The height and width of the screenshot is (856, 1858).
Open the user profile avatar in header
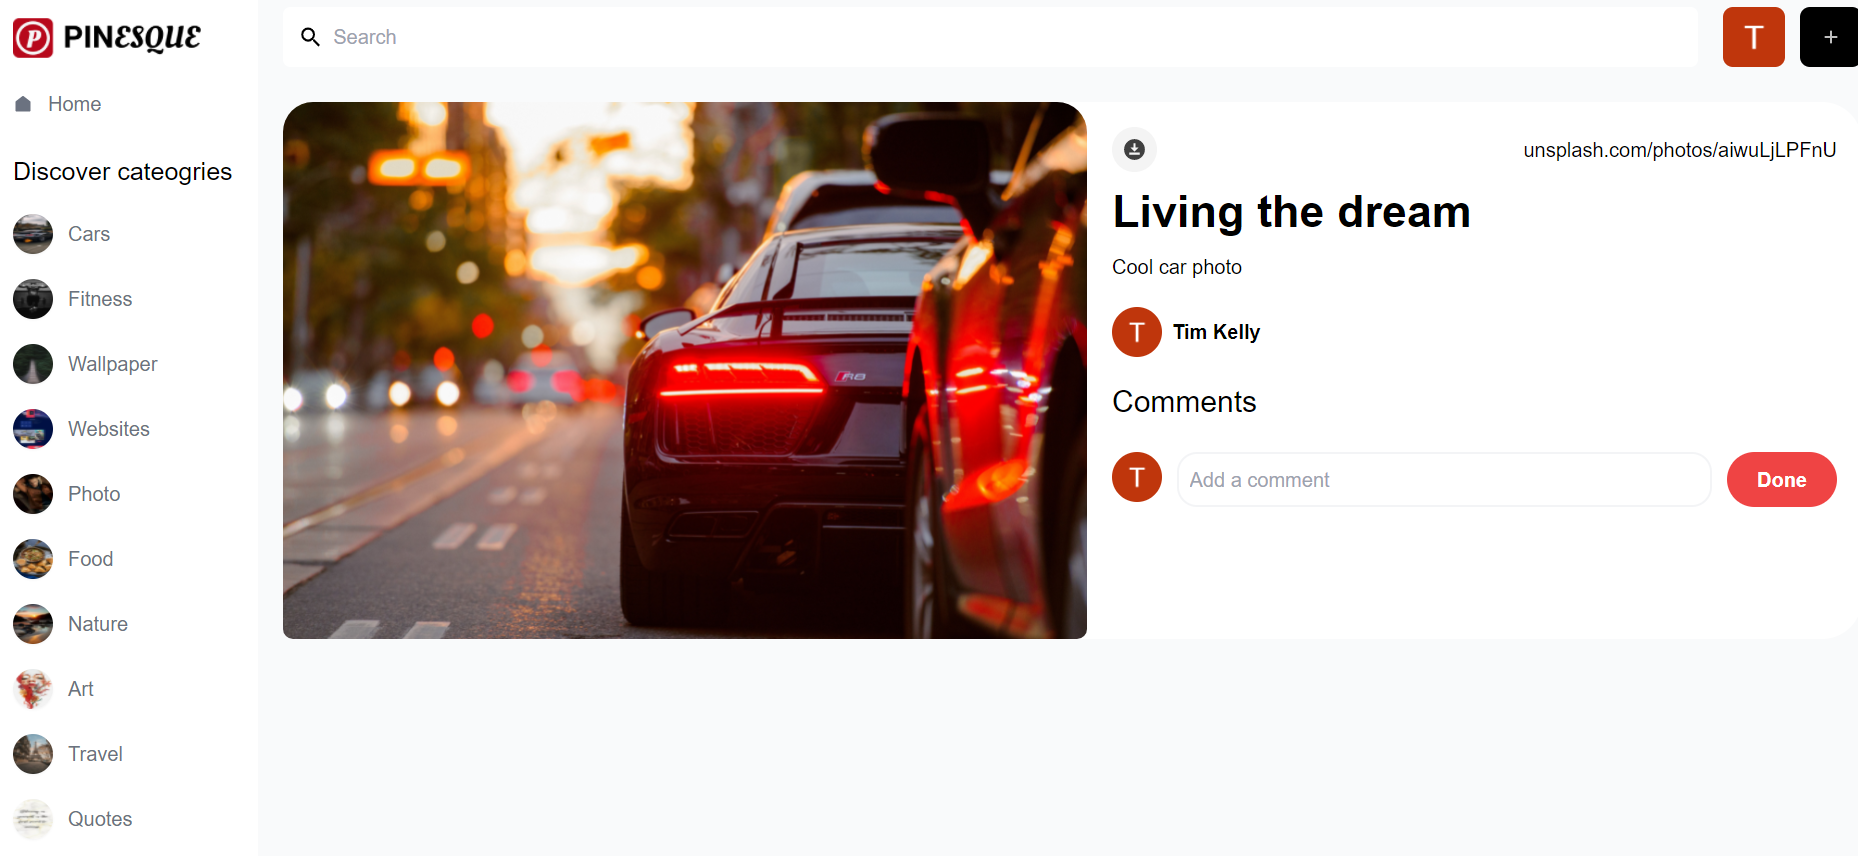coord(1753,37)
